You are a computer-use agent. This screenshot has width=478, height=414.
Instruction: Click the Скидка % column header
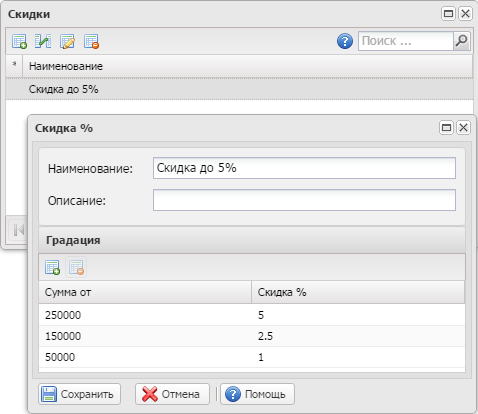[358, 292]
